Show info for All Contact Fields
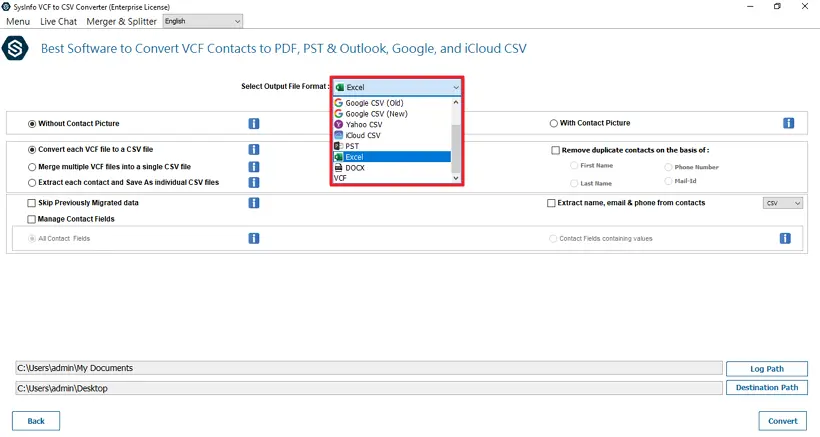The image size is (820, 437). pyautogui.click(x=254, y=238)
